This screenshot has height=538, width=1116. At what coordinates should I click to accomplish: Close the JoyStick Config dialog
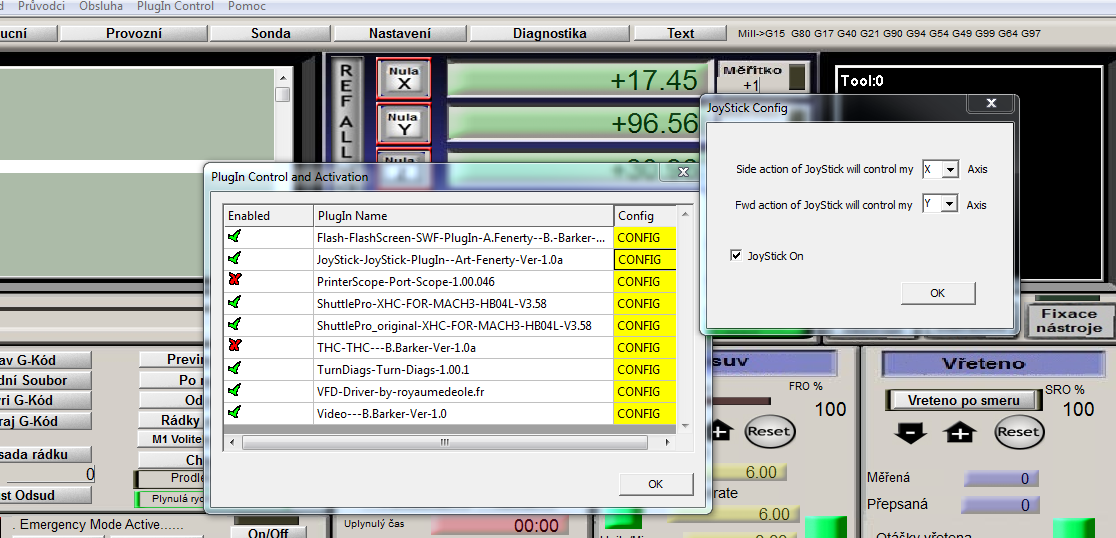coord(990,104)
